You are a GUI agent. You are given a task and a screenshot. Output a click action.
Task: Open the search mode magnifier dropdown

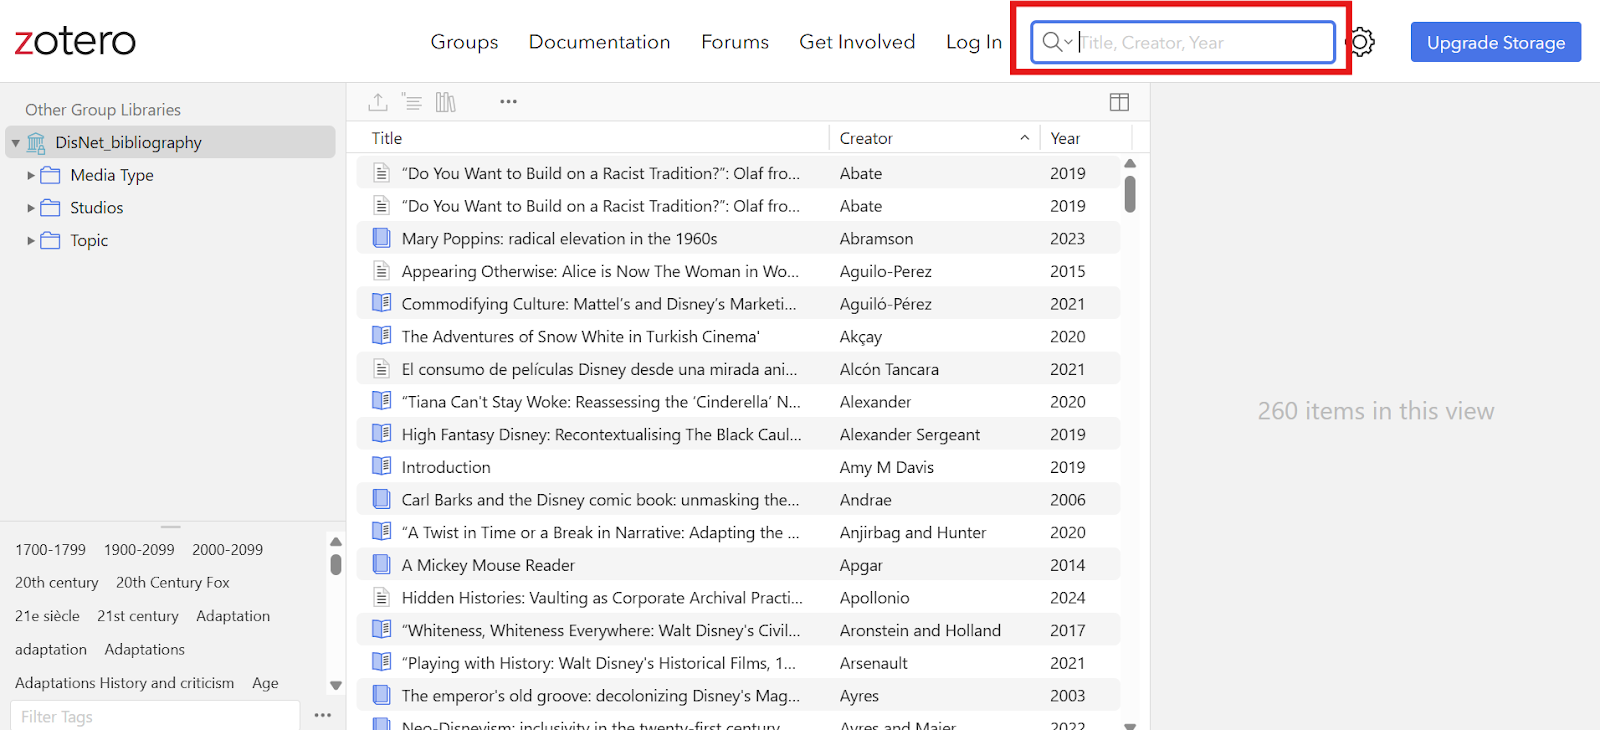[x=1057, y=42]
